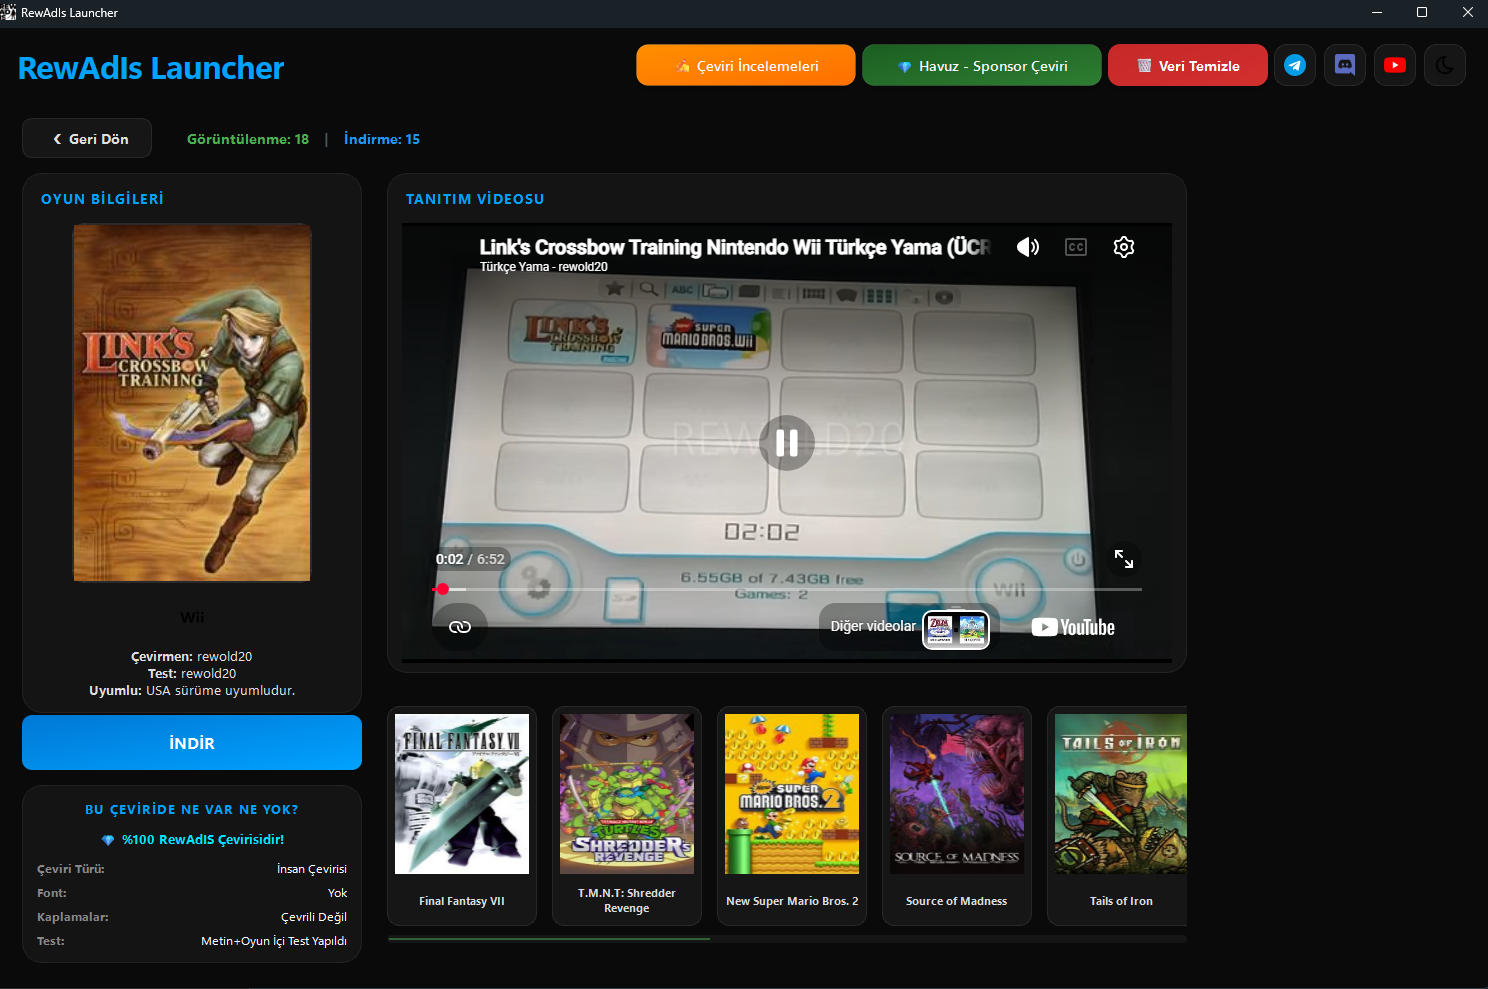Open the video settings gear
This screenshot has width=1488, height=989.
(x=1124, y=247)
